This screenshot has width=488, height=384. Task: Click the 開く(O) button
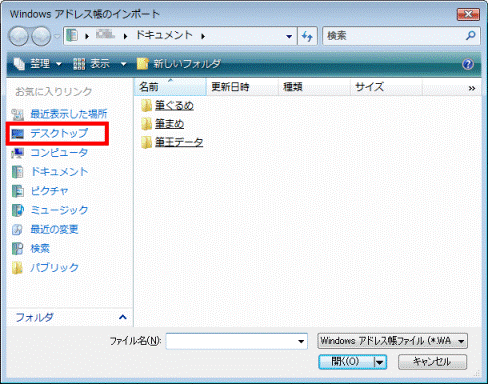[346, 362]
